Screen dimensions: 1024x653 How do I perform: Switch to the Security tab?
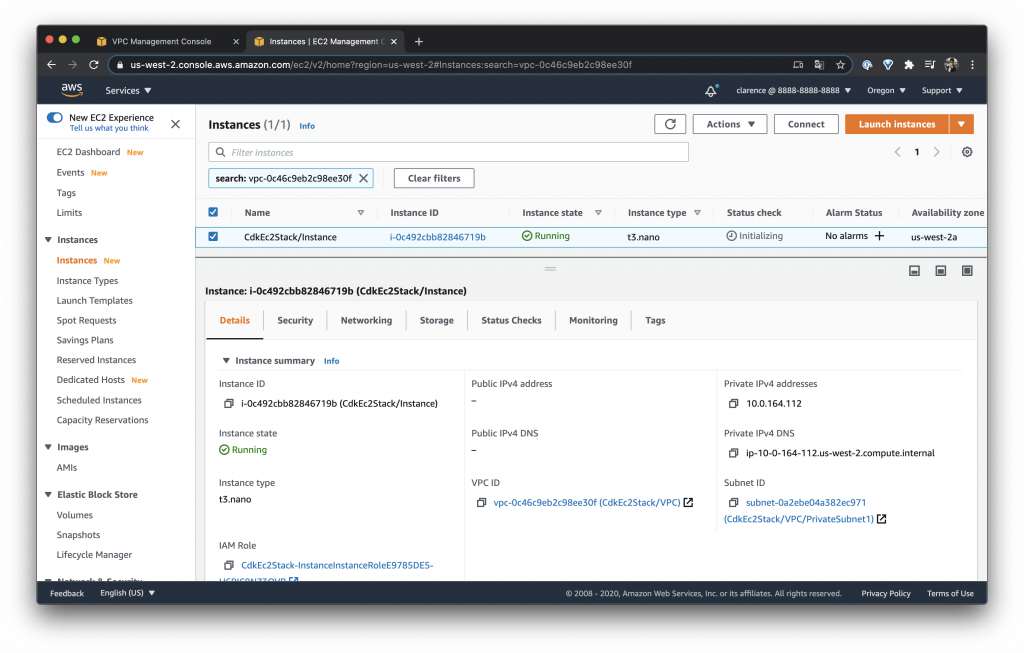pyautogui.click(x=295, y=321)
